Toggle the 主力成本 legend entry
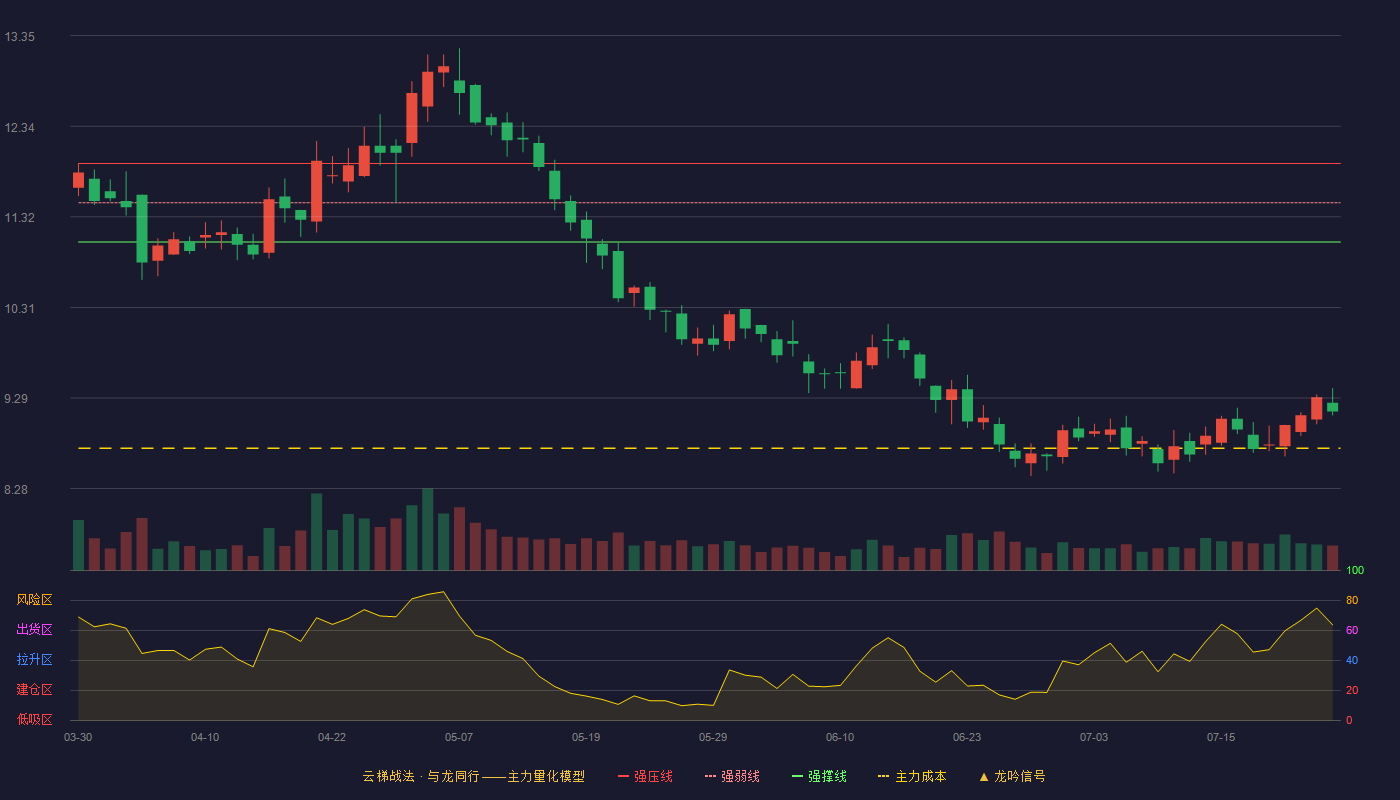The height and width of the screenshot is (800, 1400). tap(912, 776)
